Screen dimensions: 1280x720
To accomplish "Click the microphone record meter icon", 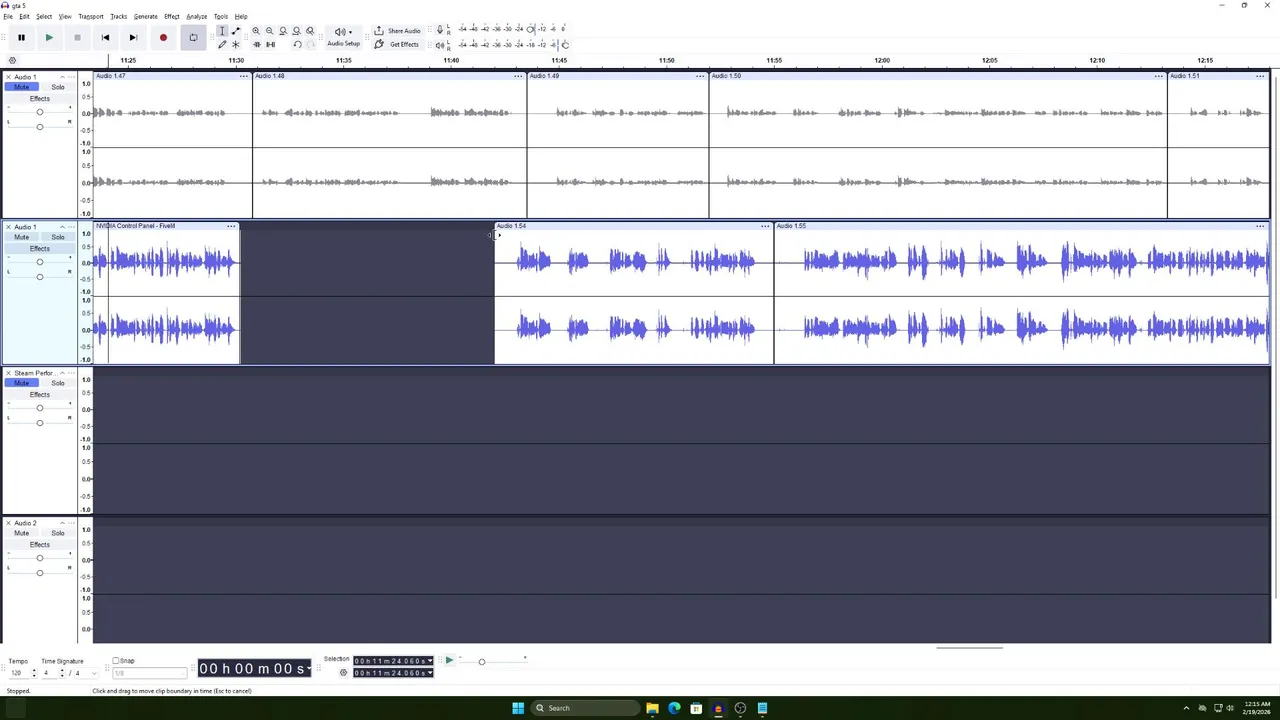I will [x=440, y=30].
